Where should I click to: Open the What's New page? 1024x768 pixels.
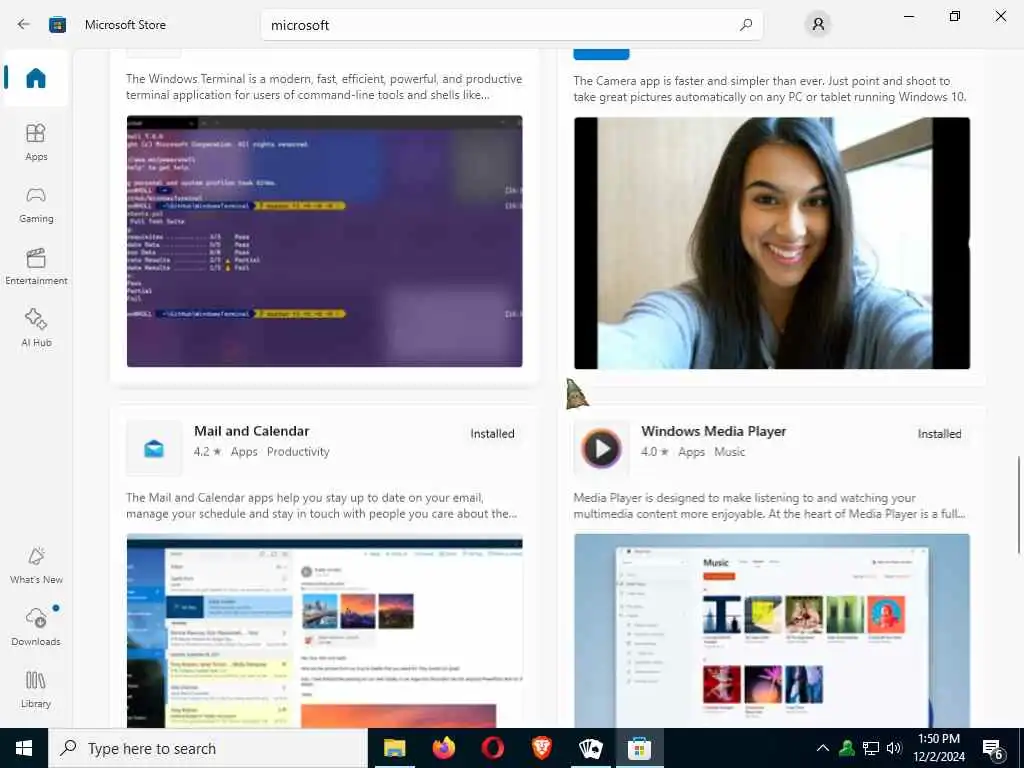click(x=36, y=565)
